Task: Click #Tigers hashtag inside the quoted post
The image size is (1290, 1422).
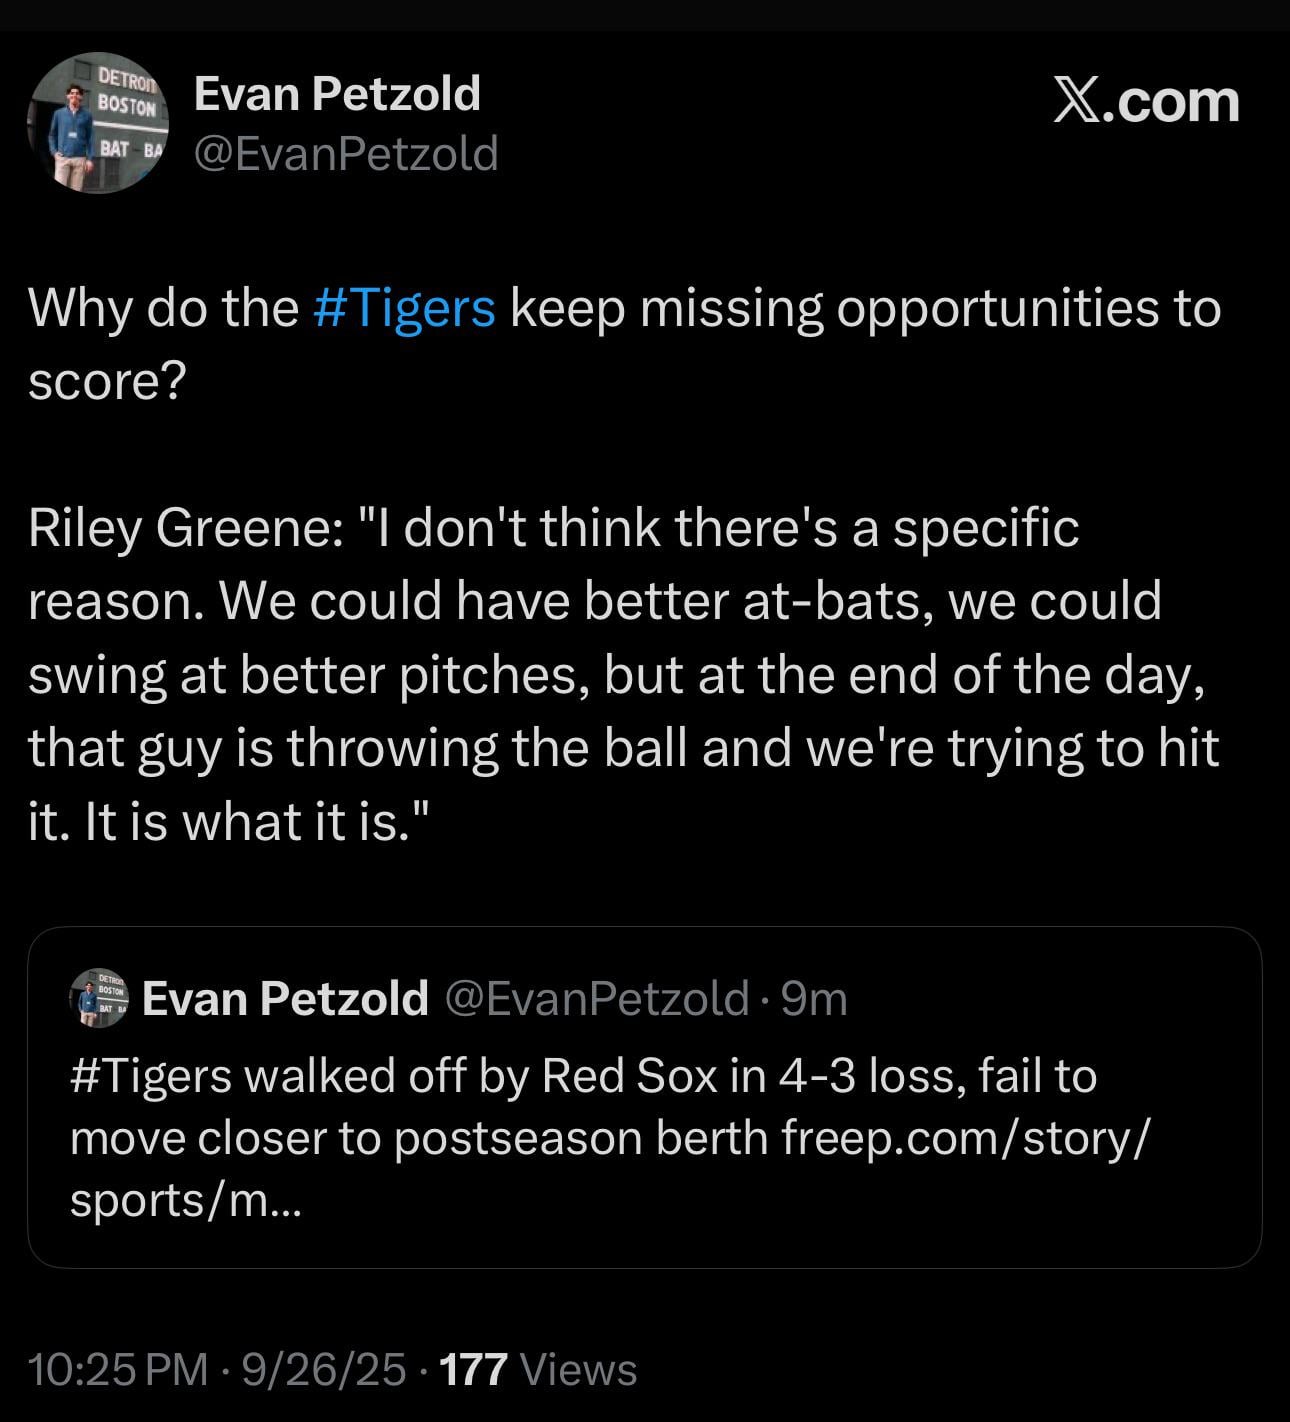Action: click(x=150, y=1077)
